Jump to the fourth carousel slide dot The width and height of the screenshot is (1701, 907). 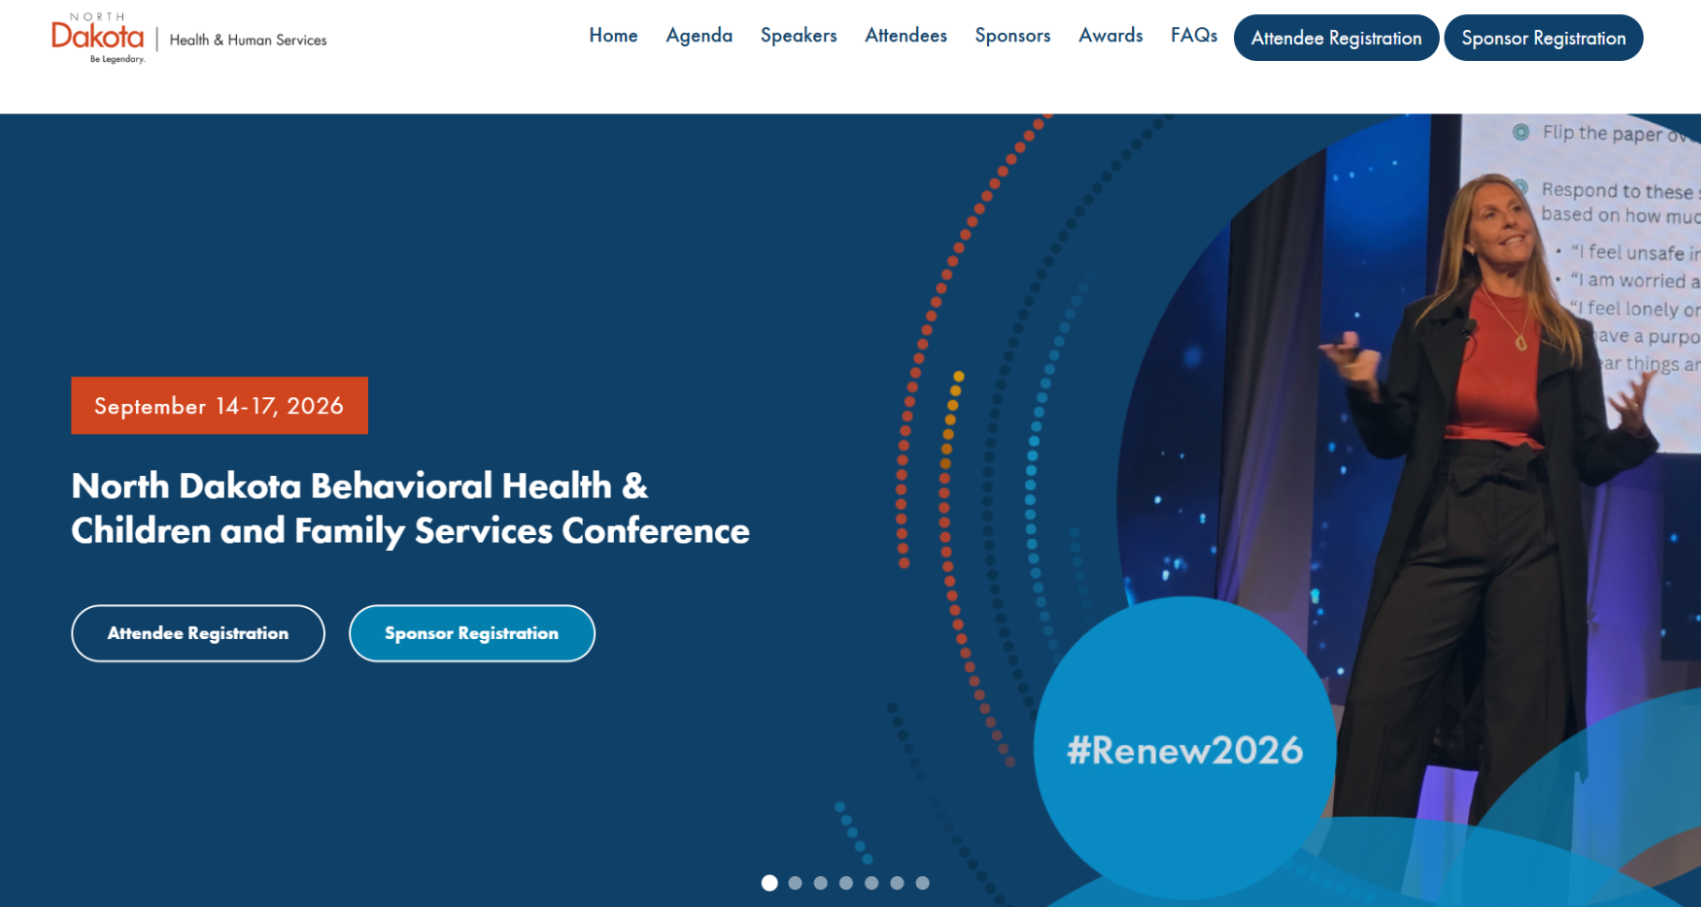[846, 883]
